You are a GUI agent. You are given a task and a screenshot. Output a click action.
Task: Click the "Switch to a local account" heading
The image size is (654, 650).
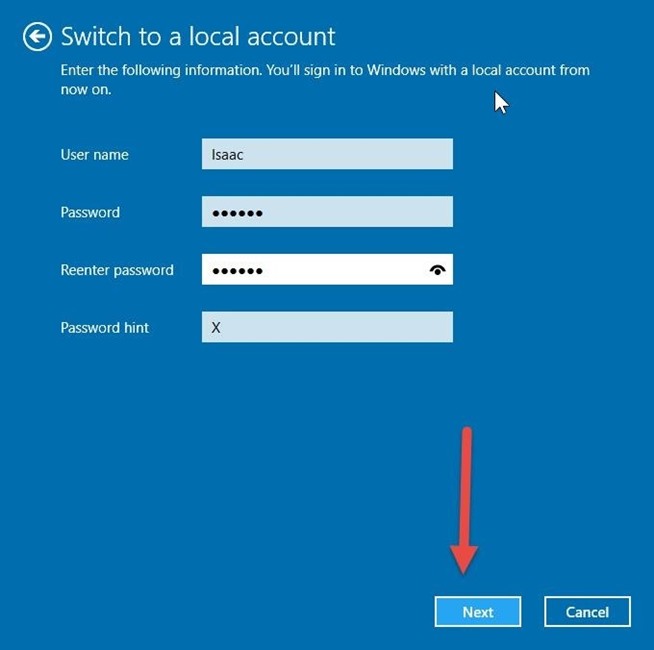tap(198, 38)
